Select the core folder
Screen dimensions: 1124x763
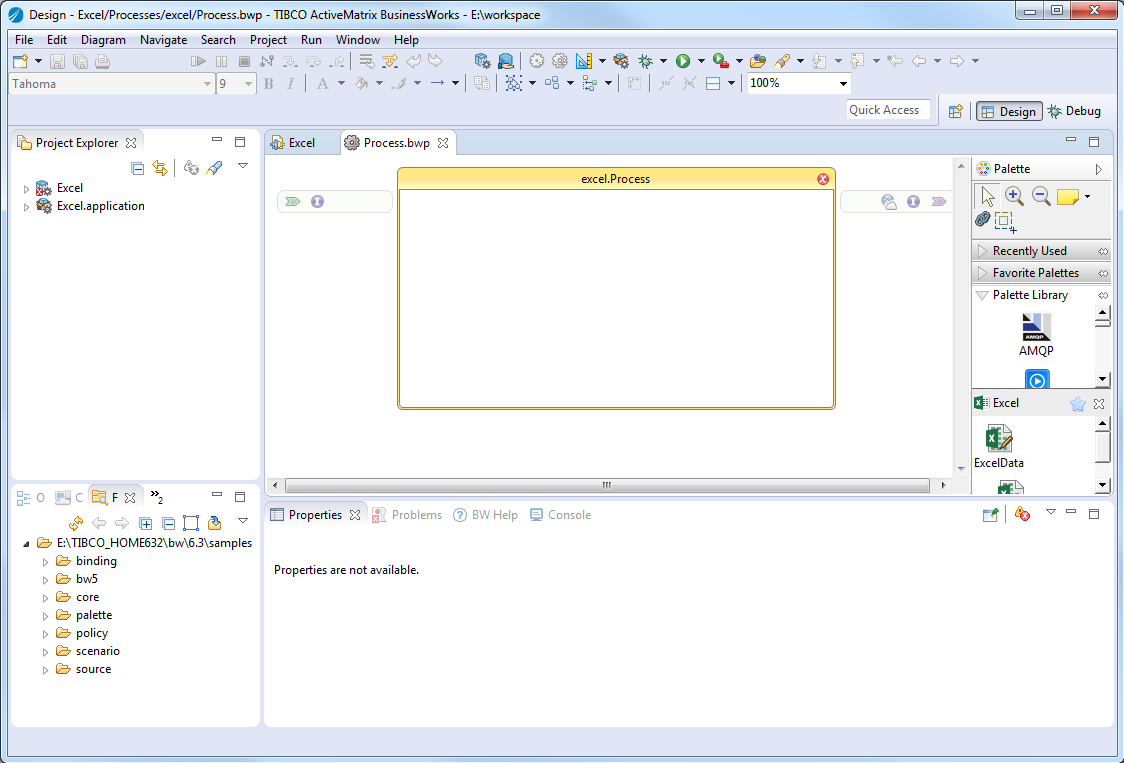pos(87,597)
